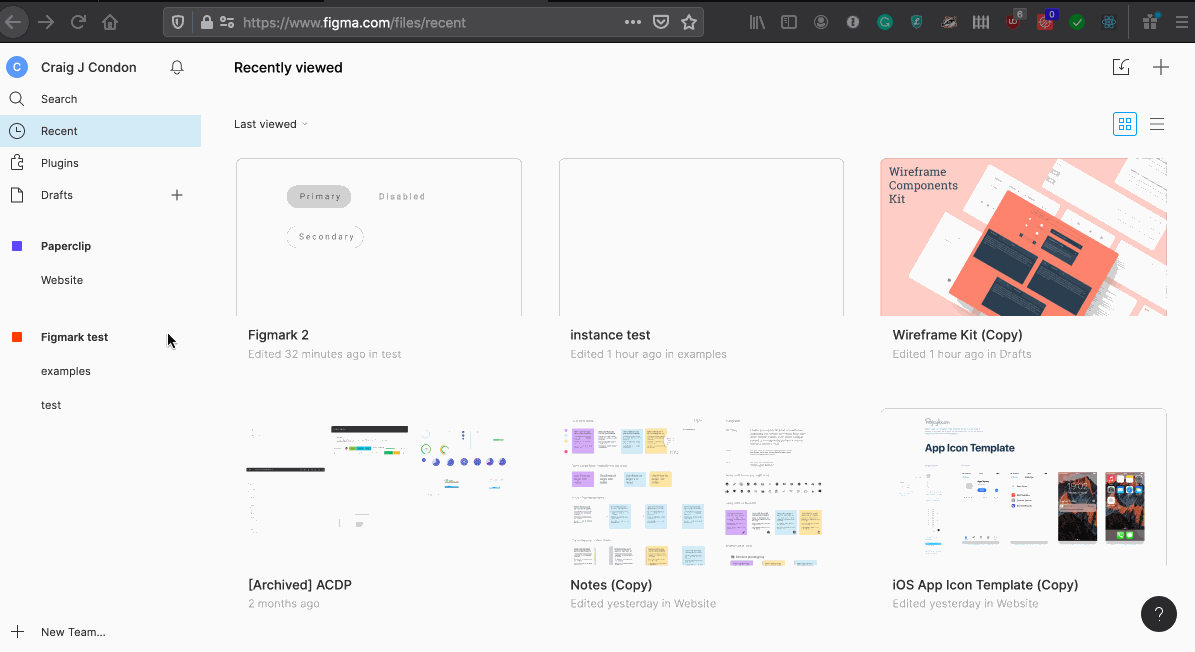Open the notifications bell

[177, 67]
